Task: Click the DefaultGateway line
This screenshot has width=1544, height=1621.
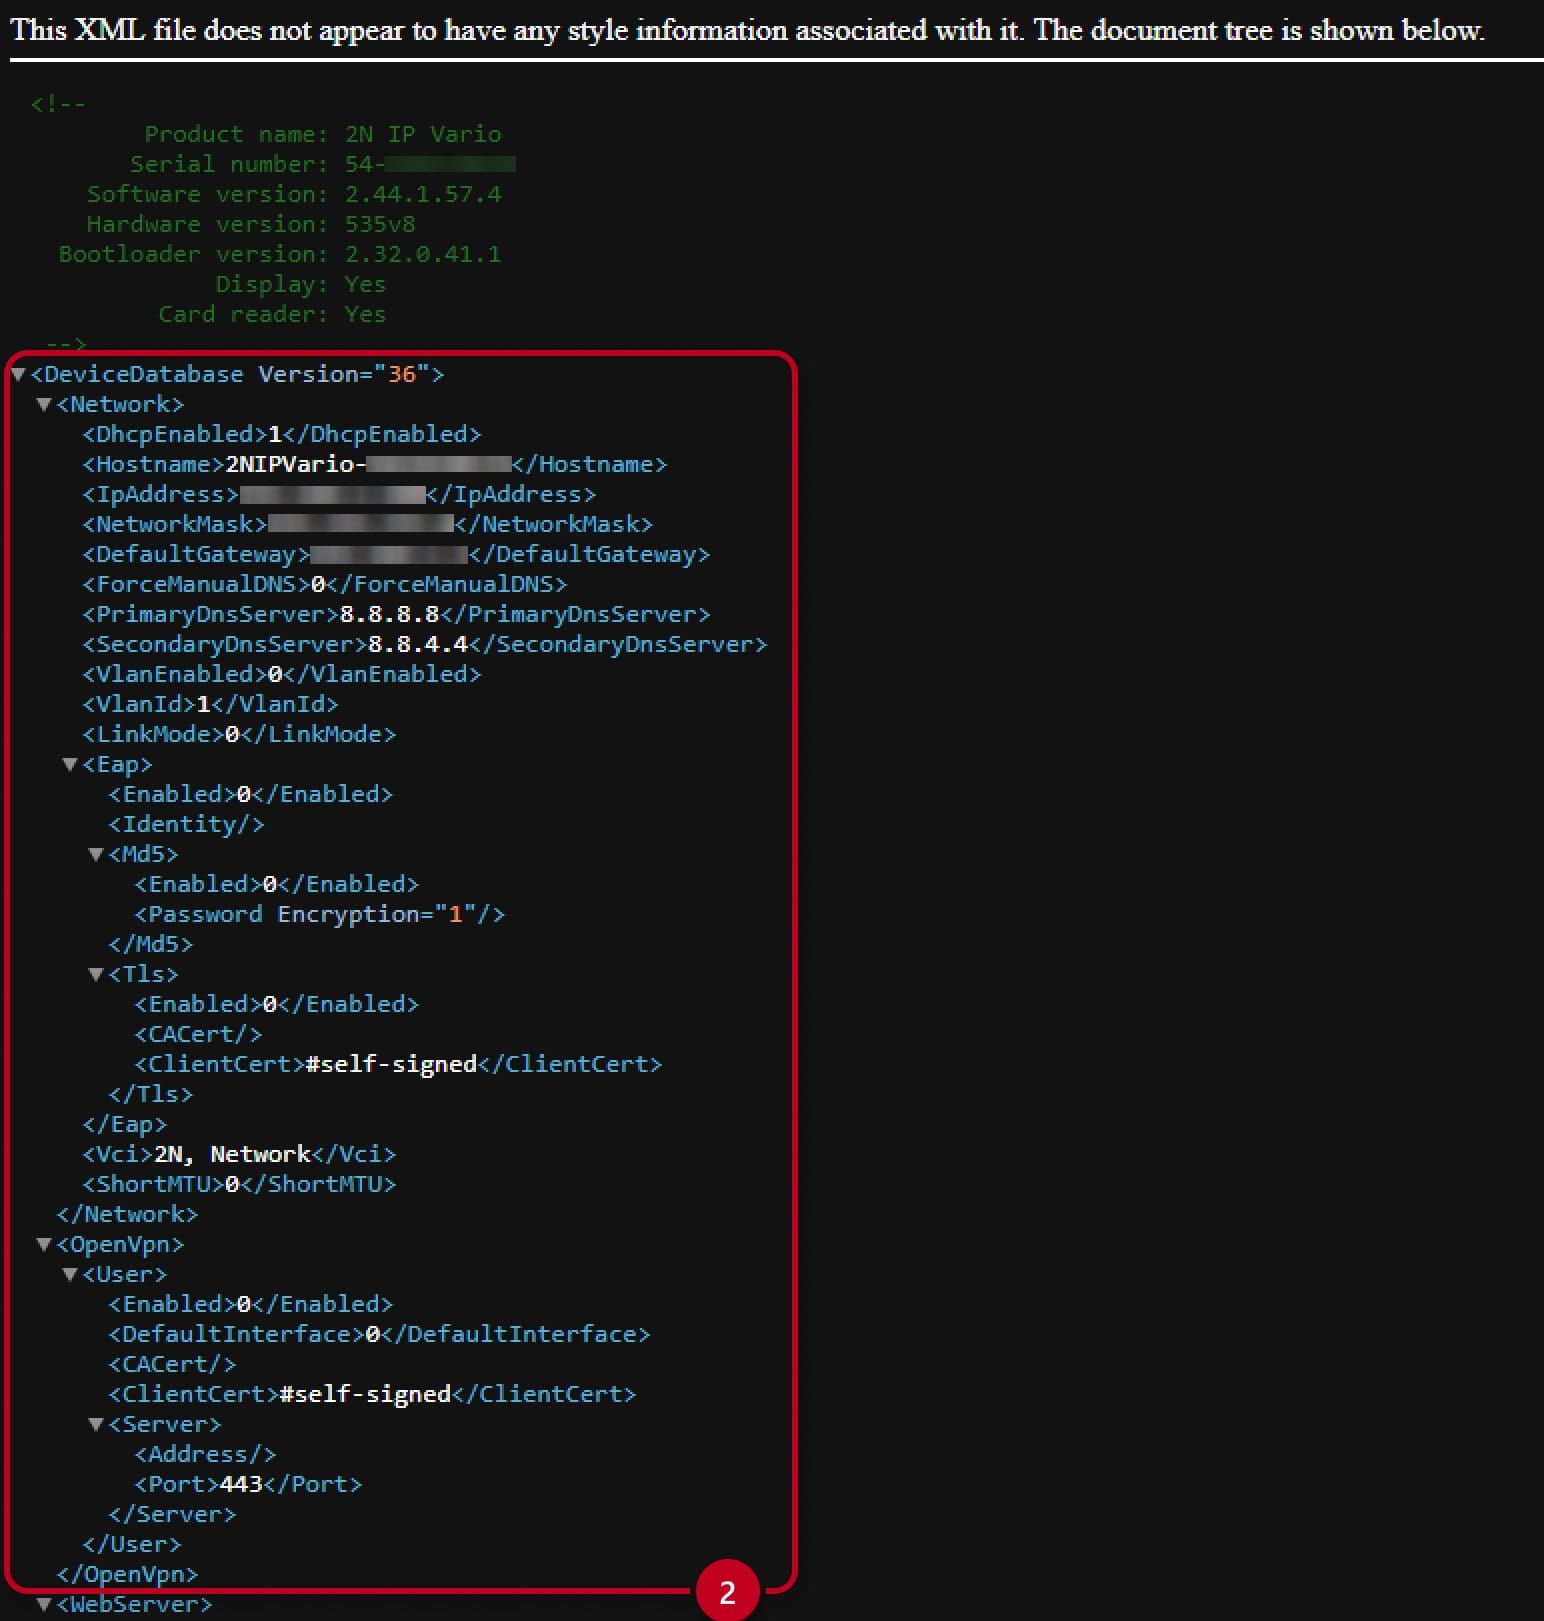Action: [x=396, y=554]
